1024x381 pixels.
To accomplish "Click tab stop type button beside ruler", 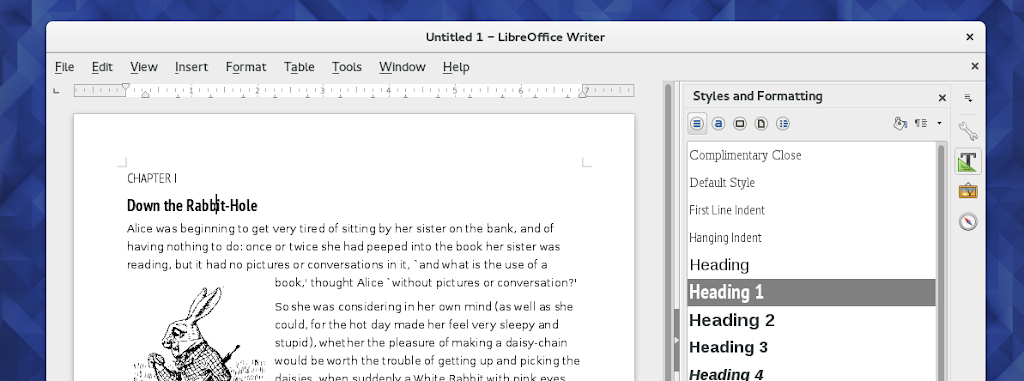I will pyautogui.click(x=56, y=91).
